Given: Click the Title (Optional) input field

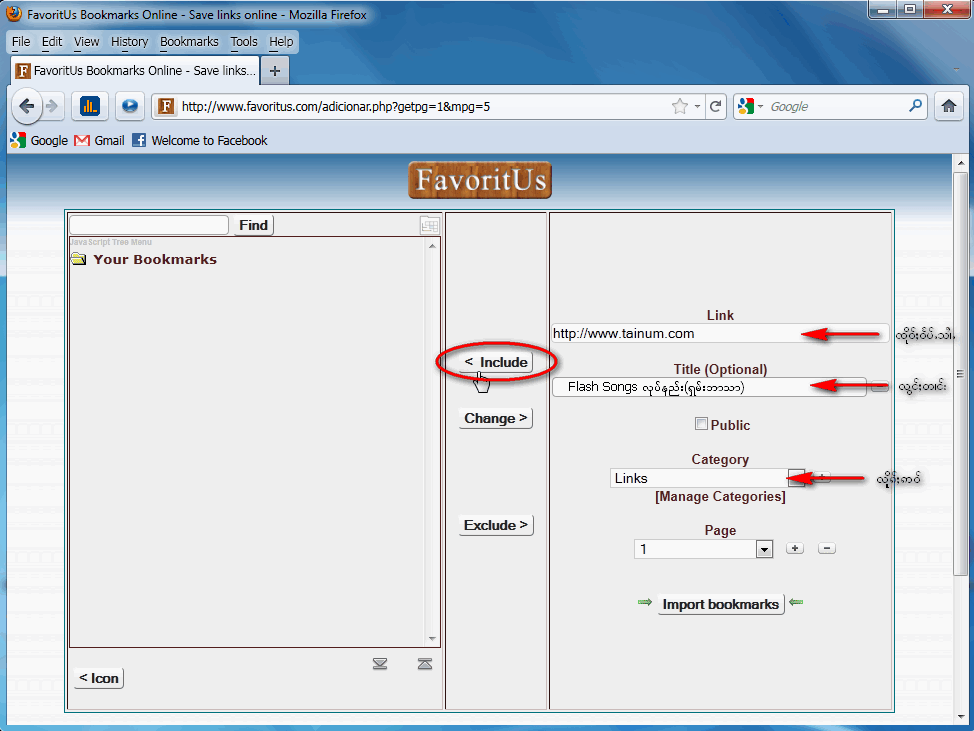Looking at the screenshot, I should 709,387.
